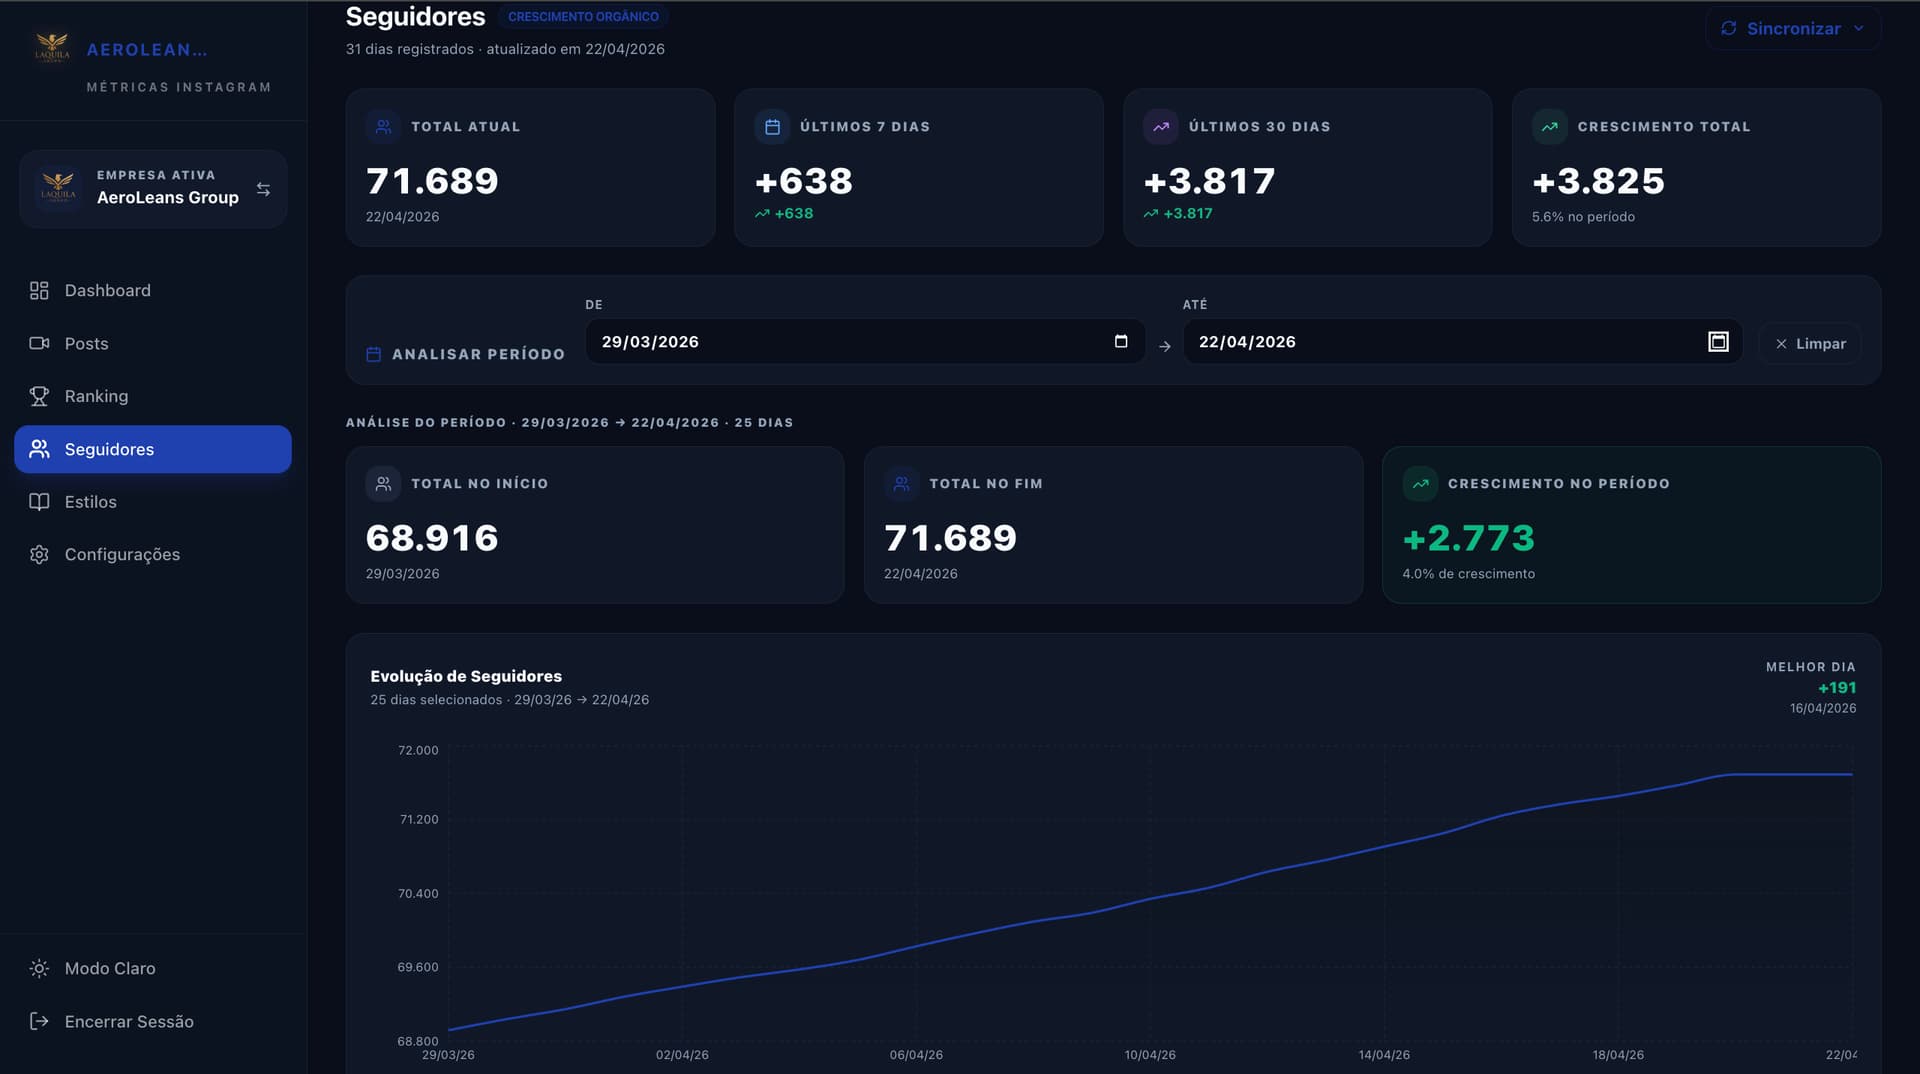Click the Dashboard grid icon in sidebar
The width and height of the screenshot is (1920, 1074).
pos(39,290)
